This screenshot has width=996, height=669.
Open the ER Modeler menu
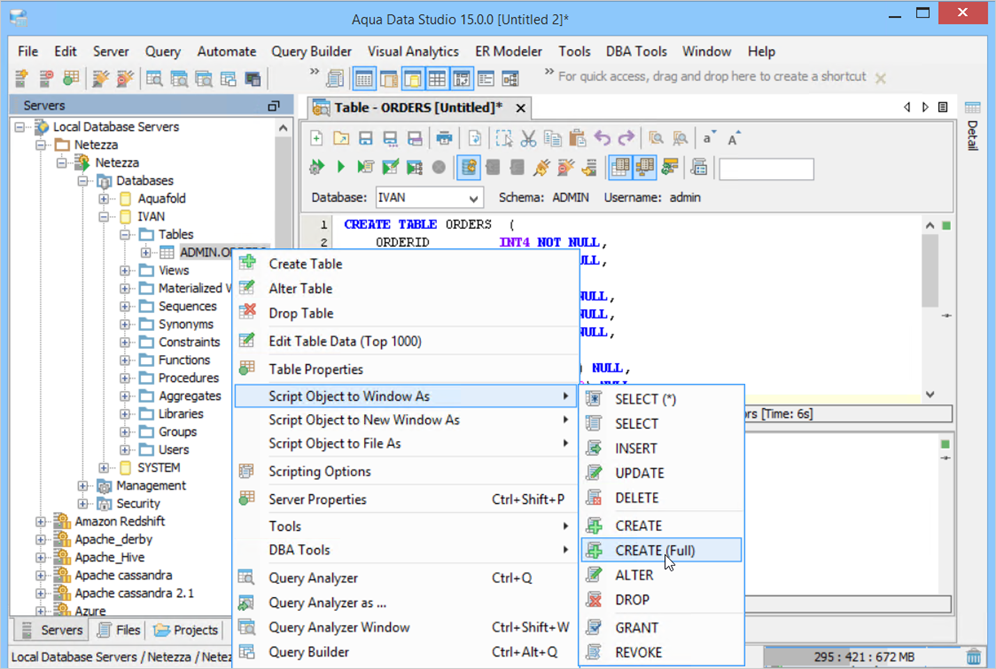508,51
